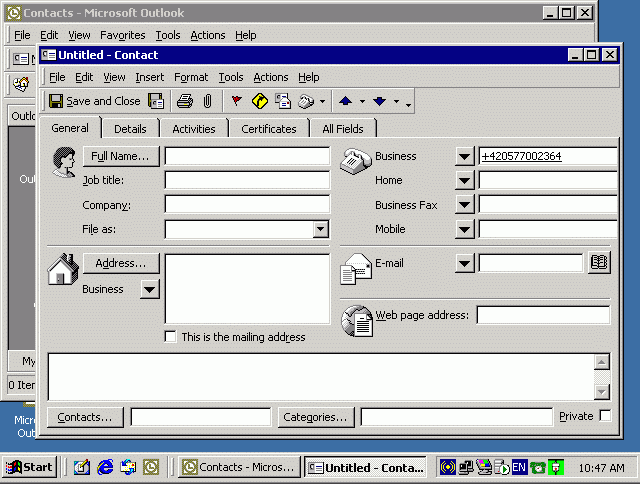Open AutoDialer dropdown arrow
Image resolution: width=640 pixels, height=484 pixels.
coord(322,101)
